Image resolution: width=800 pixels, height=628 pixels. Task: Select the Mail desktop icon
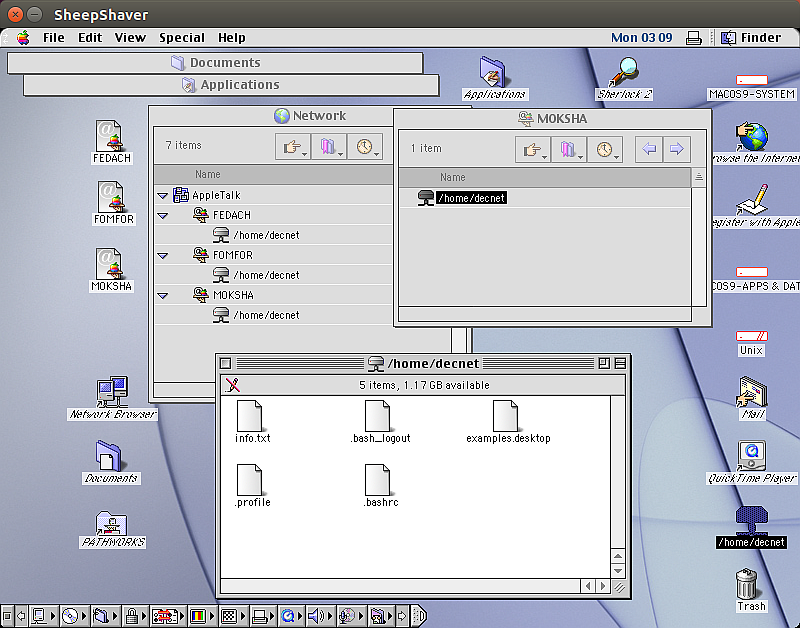(x=753, y=398)
